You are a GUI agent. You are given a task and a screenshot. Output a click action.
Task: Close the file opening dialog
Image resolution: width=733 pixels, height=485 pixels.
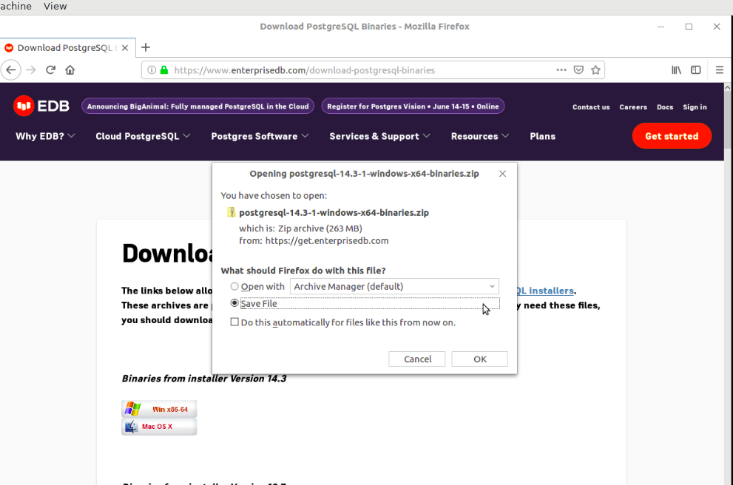click(x=503, y=174)
